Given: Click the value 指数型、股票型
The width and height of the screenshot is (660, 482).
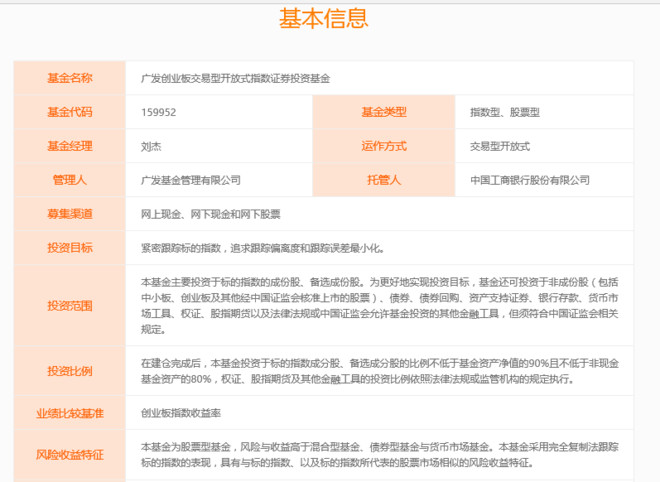Looking at the screenshot, I should pyautogui.click(x=505, y=112).
